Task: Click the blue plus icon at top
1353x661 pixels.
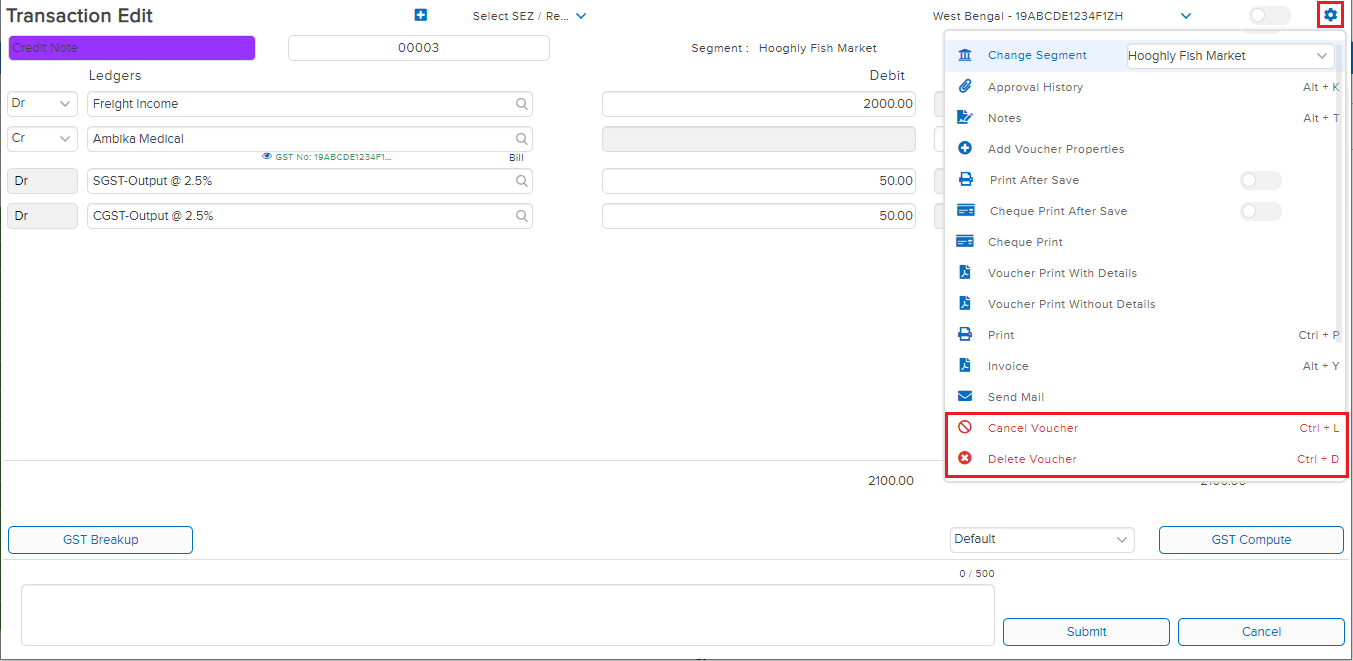Action: coord(420,15)
